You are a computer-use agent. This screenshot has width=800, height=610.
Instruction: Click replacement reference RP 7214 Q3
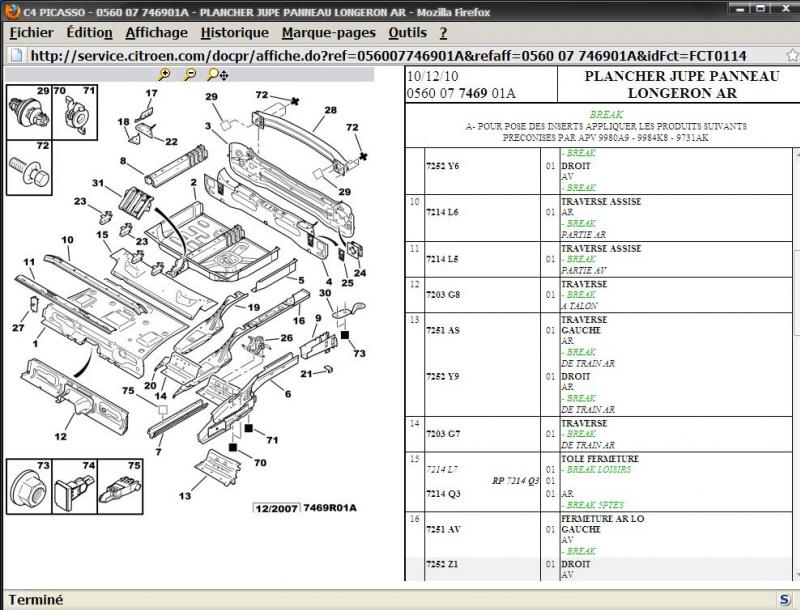click(515, 481)
